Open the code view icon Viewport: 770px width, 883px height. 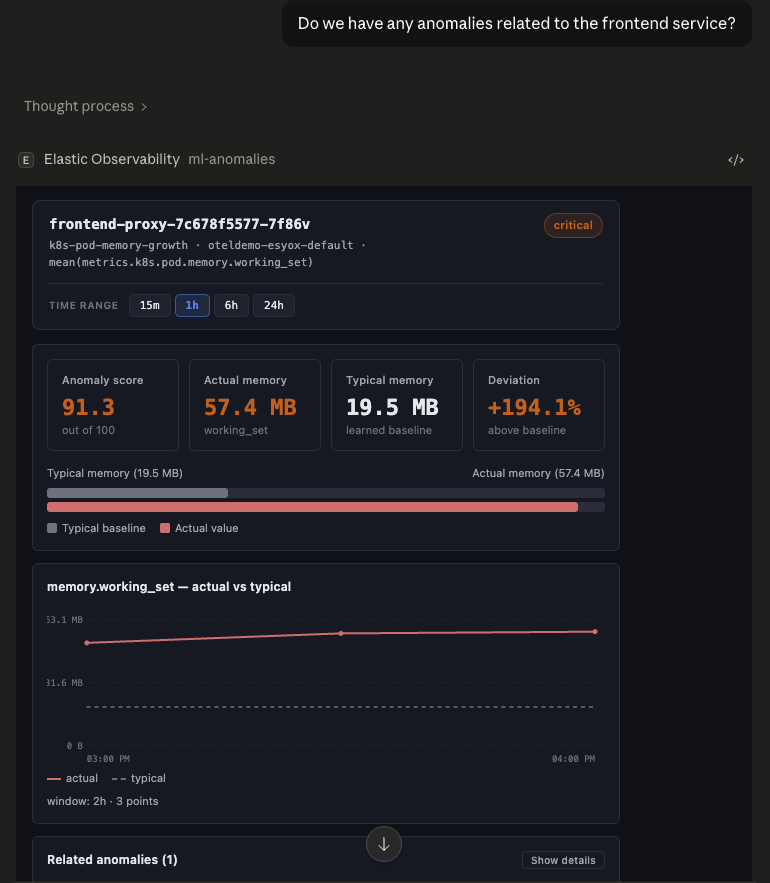point(736,160)
